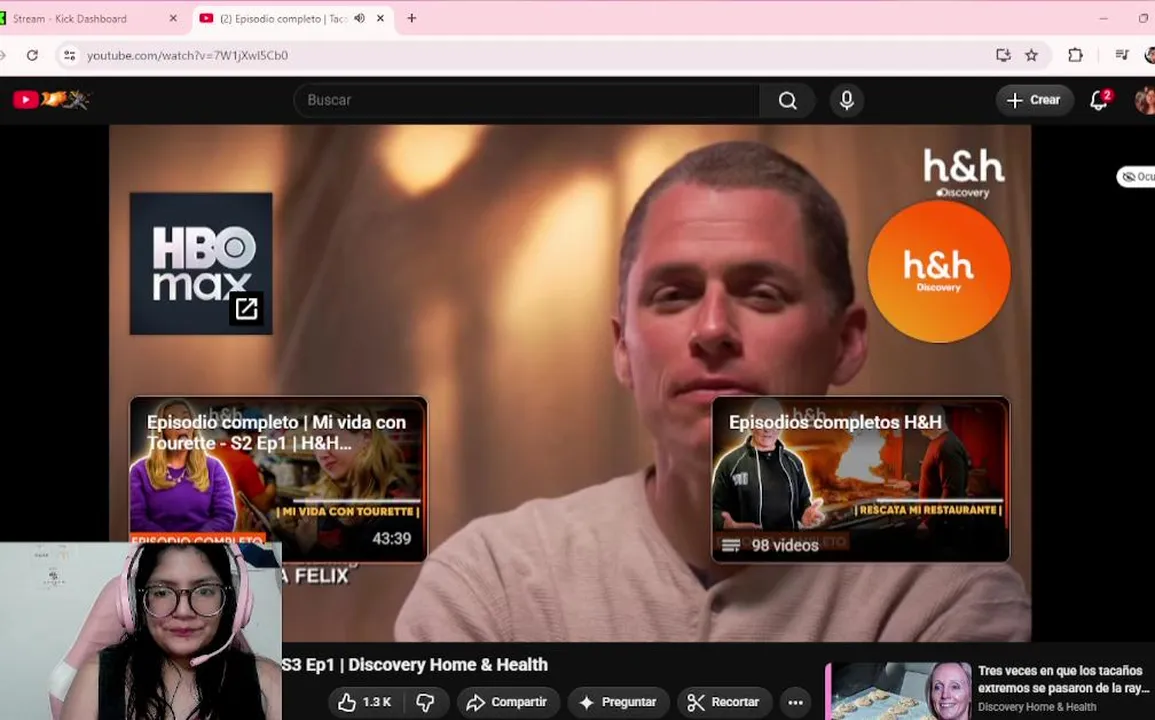Close the Kick Dashboard tab
Screen dimensions: 1155x720
click(173, 18)
